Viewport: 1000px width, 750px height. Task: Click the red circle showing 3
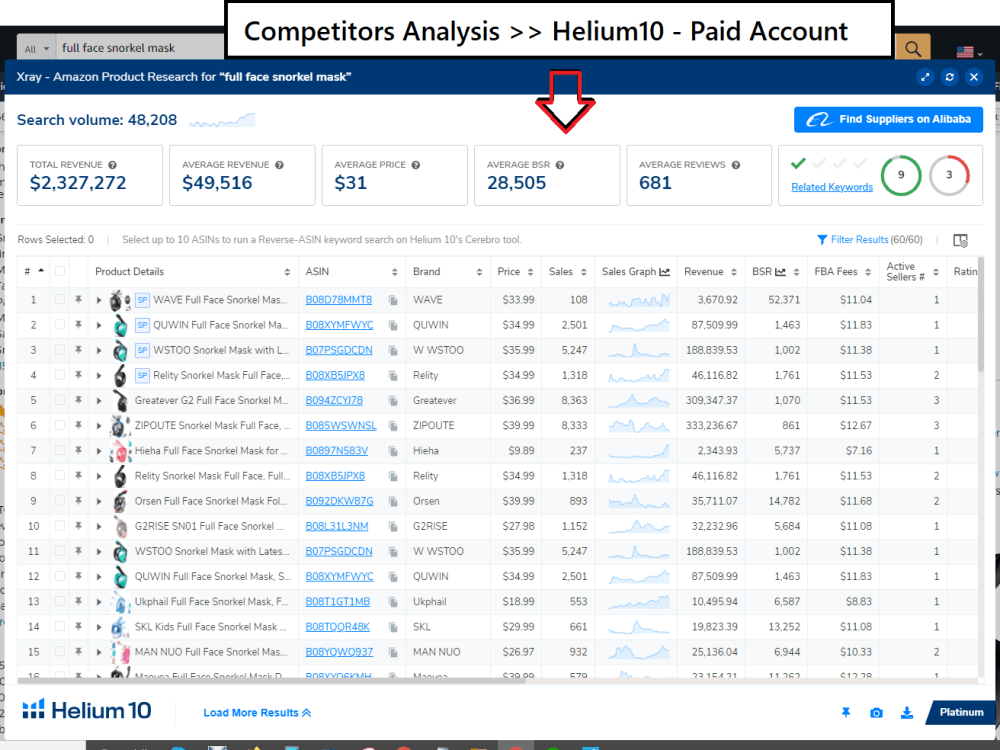pos(949,175)
